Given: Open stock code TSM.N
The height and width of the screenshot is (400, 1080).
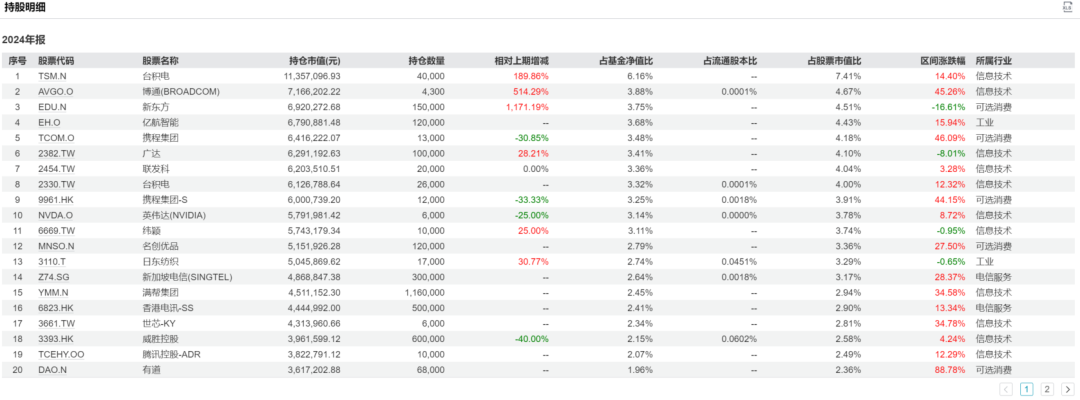Looking at the screenshot, I should tap(52, 76).
